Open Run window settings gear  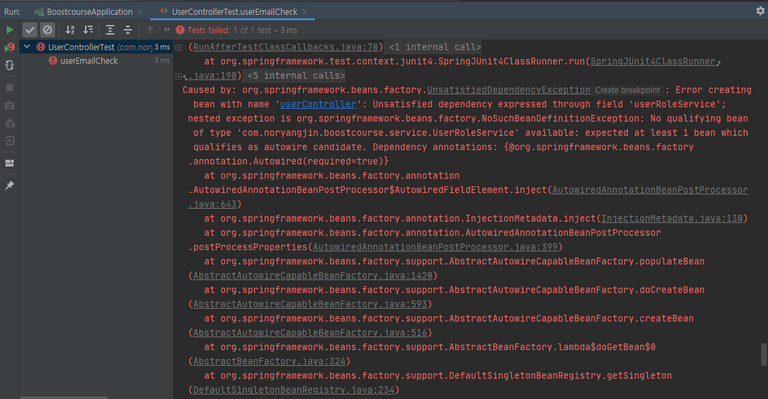760,10
